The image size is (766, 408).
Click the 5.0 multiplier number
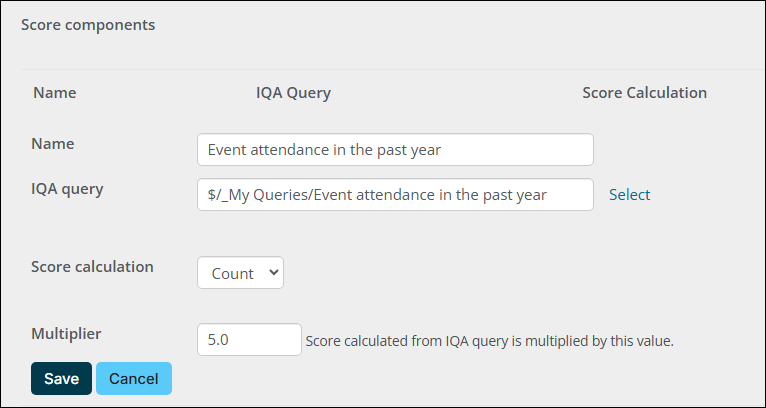218,340
